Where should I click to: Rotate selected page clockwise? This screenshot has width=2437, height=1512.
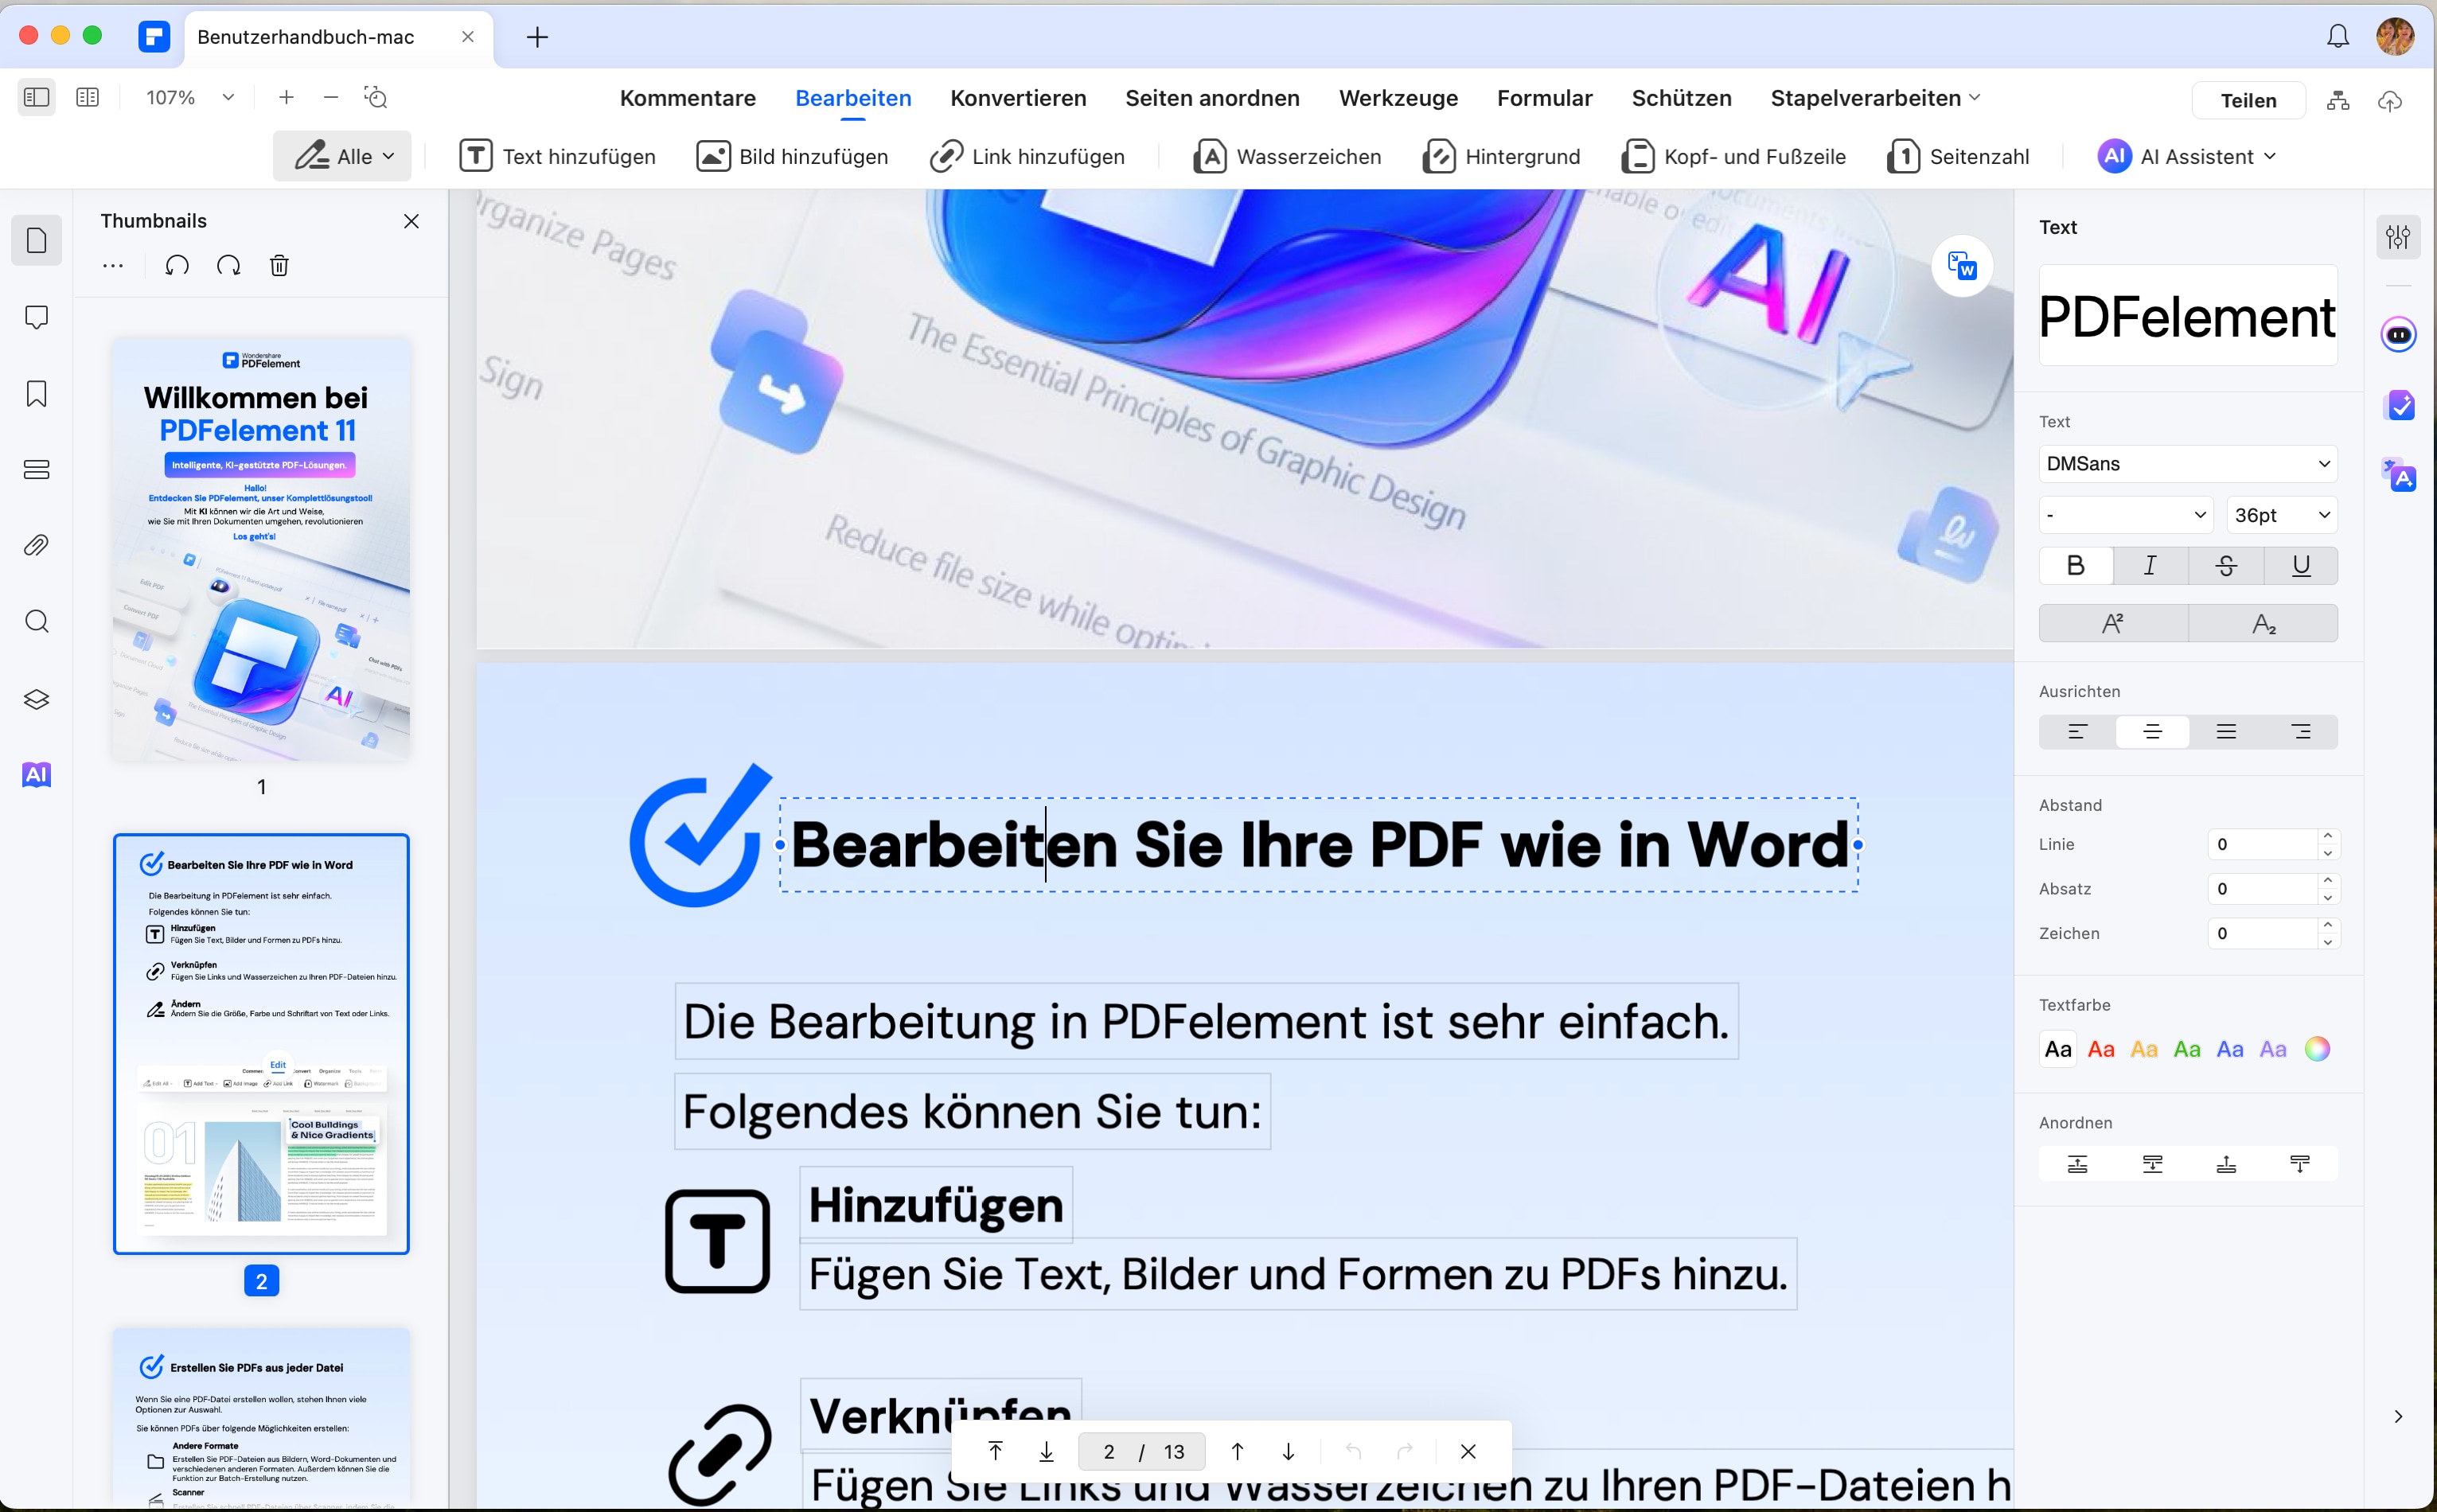click(228, 265)
